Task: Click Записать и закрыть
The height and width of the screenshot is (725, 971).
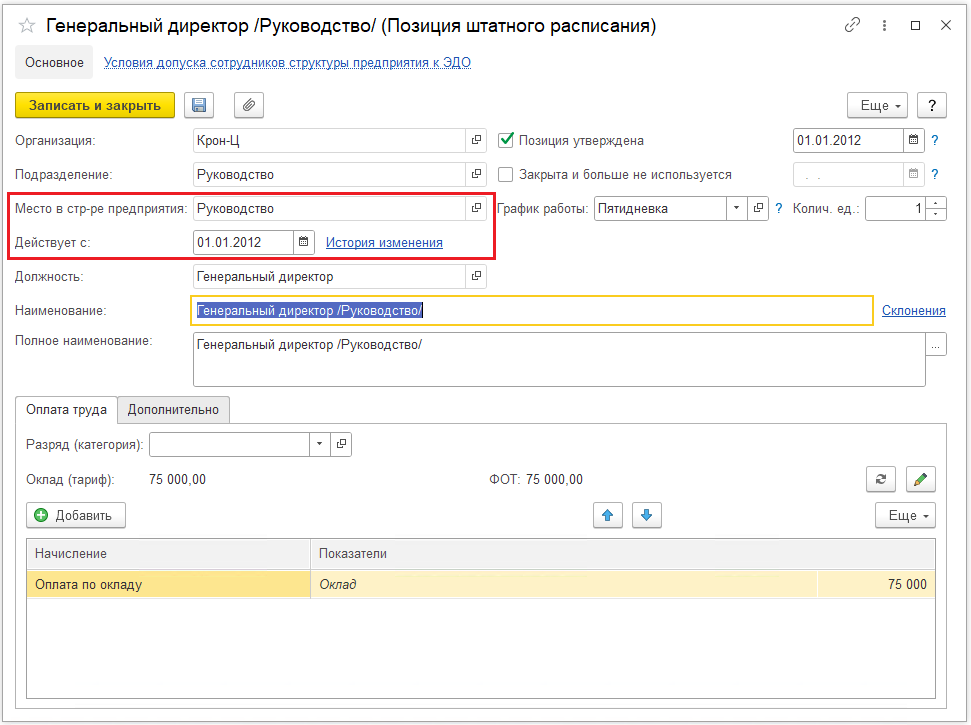Action: pos(95,105)
